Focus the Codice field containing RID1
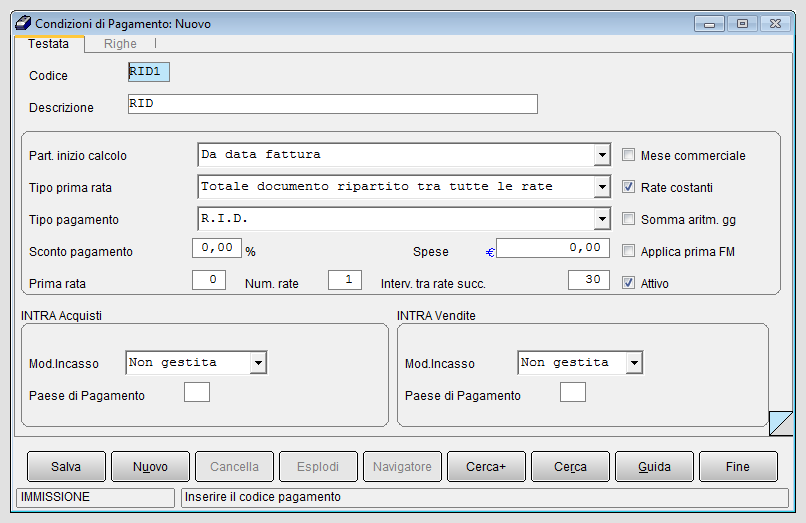Viewport: 806px width, 523px height. click(x=149, y=72)
